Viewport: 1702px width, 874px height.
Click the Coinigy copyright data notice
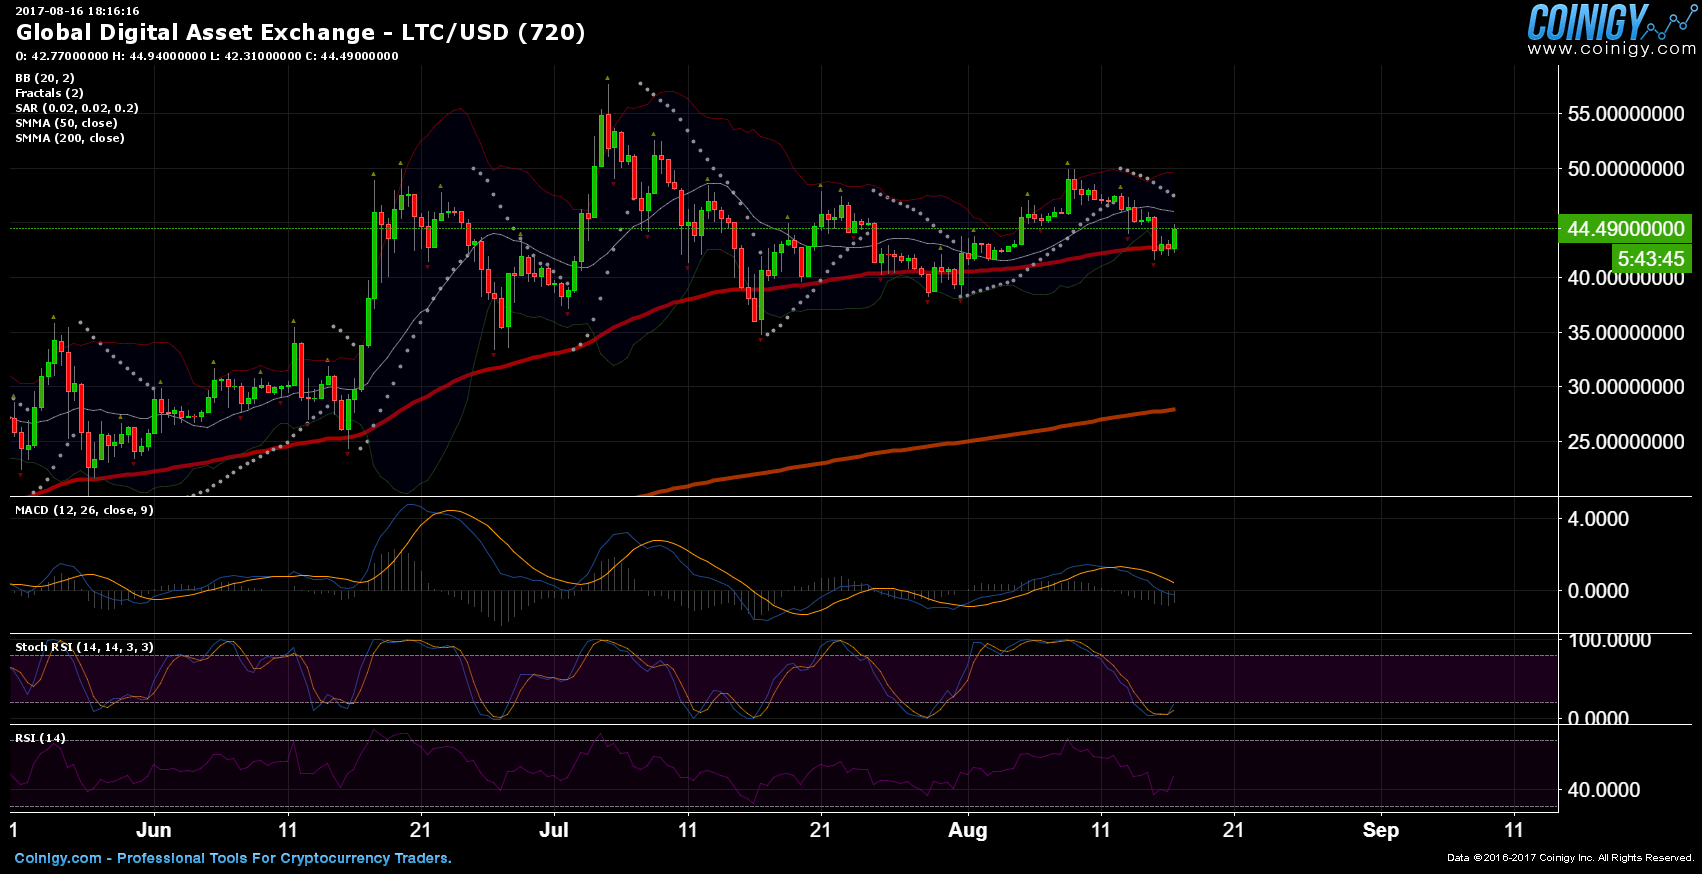[1571, 858]
